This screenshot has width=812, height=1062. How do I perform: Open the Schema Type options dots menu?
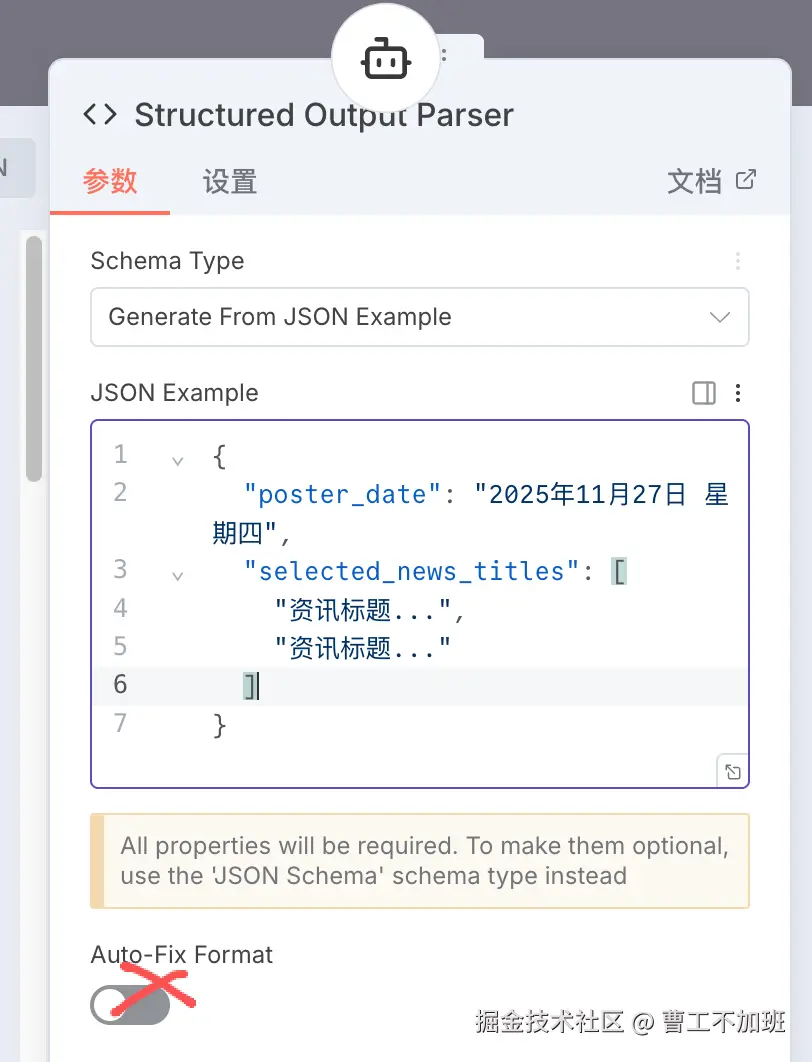point(738,262)
